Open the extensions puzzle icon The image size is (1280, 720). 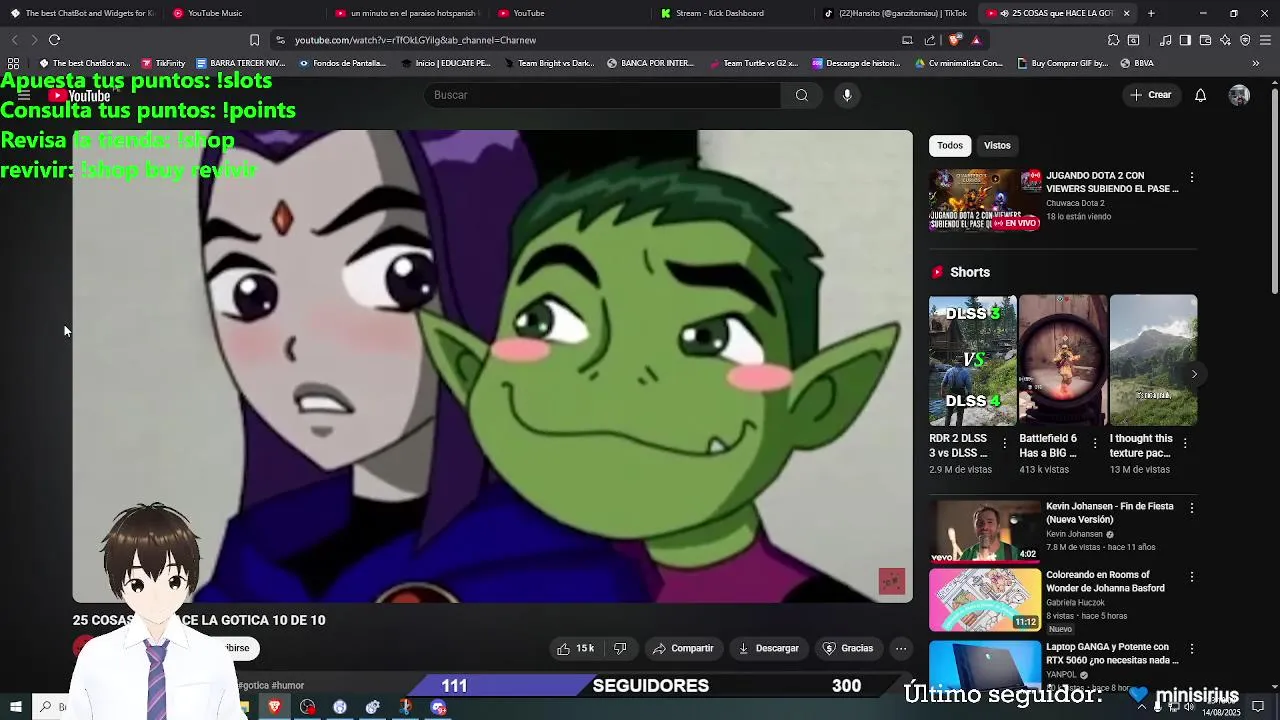(1113, 40)
